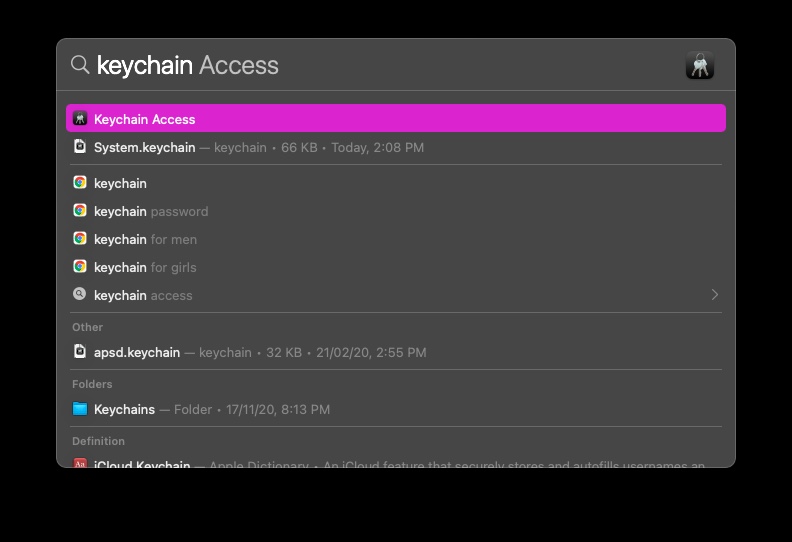Click the magnifying glass search icon
792x542 pixels.
[x=80, y=65]
